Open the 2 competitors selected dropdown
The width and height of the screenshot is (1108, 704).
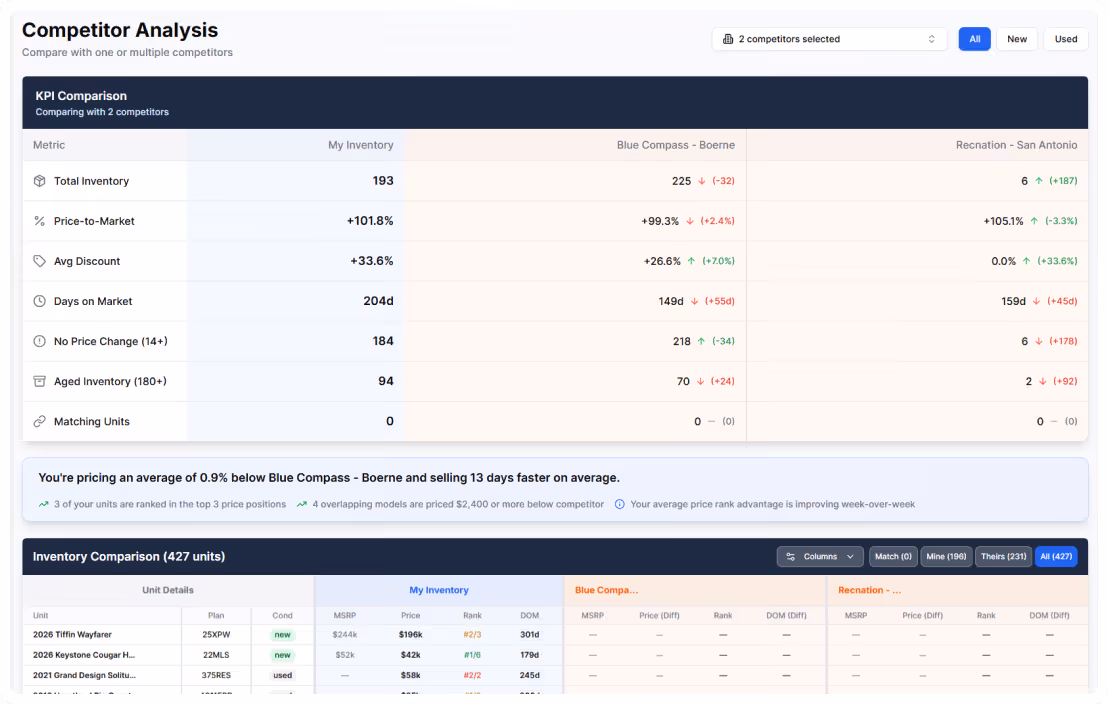[x=830, y=38]
